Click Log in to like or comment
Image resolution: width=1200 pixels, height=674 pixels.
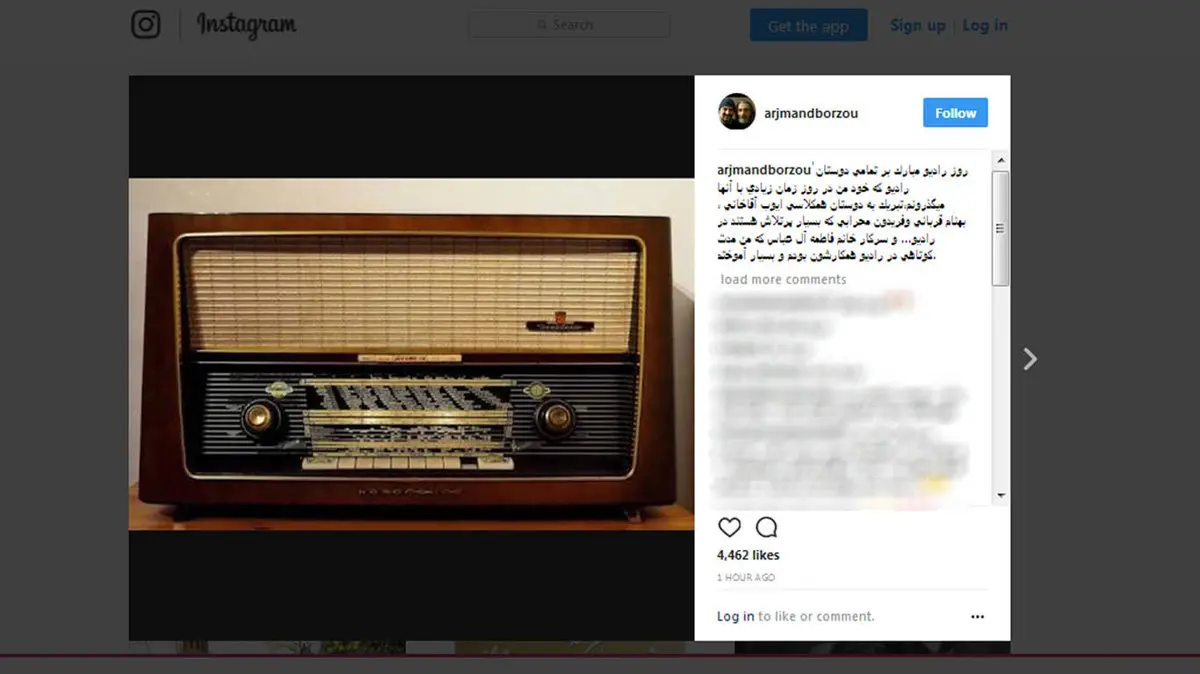735,616
